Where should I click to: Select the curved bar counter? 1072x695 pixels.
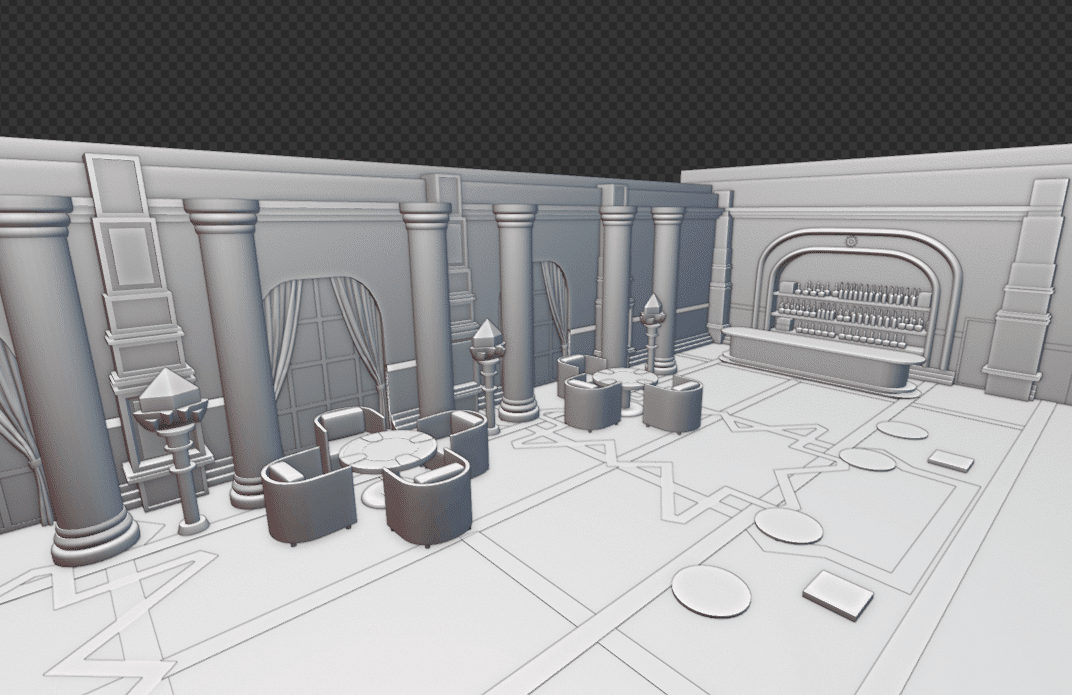click(822, 361)
